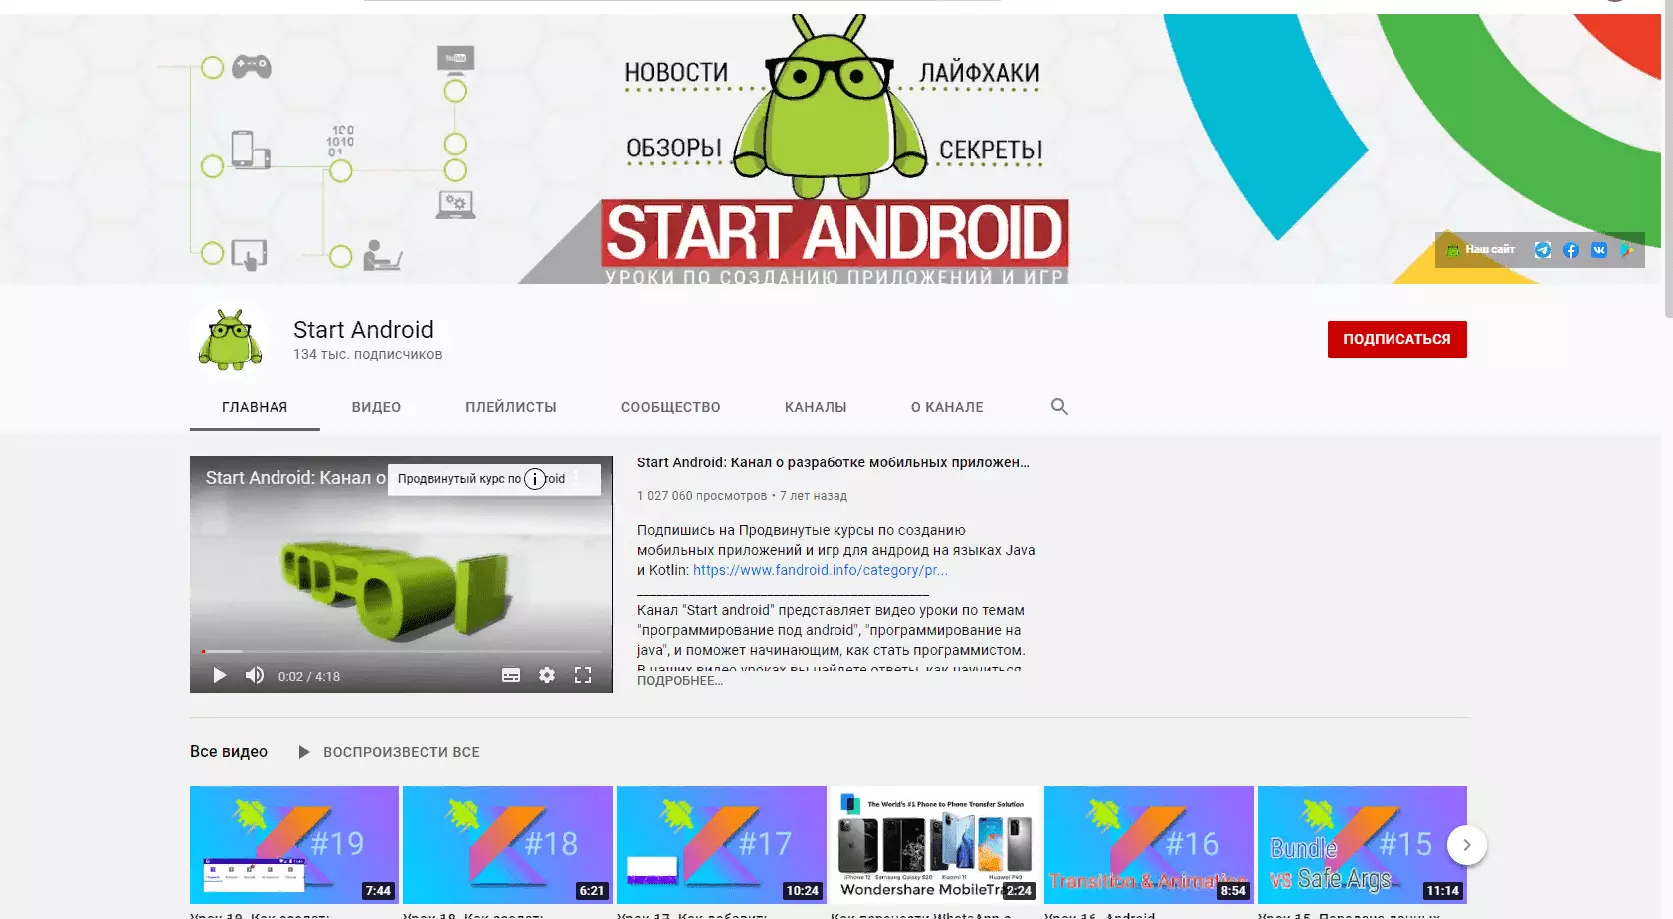
Task: Open the Google Play icon link
Action: (1627, 250)
